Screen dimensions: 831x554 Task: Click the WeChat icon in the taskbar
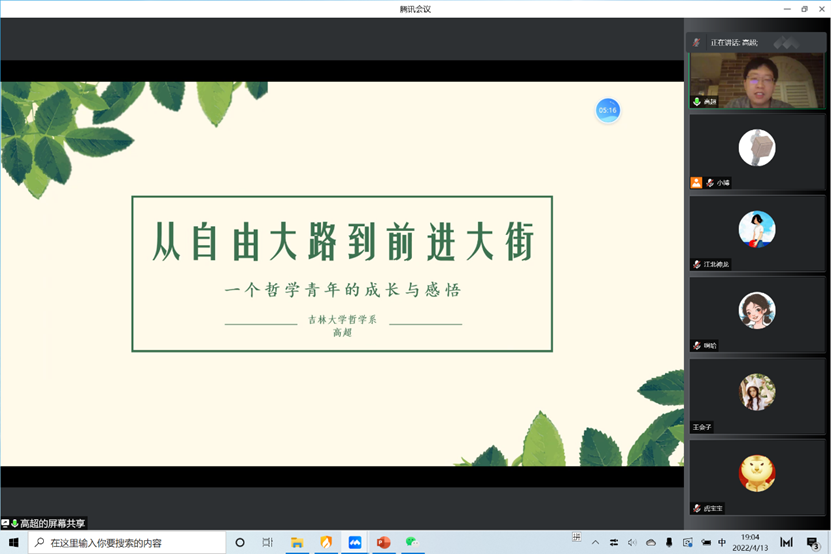point(411,543)
